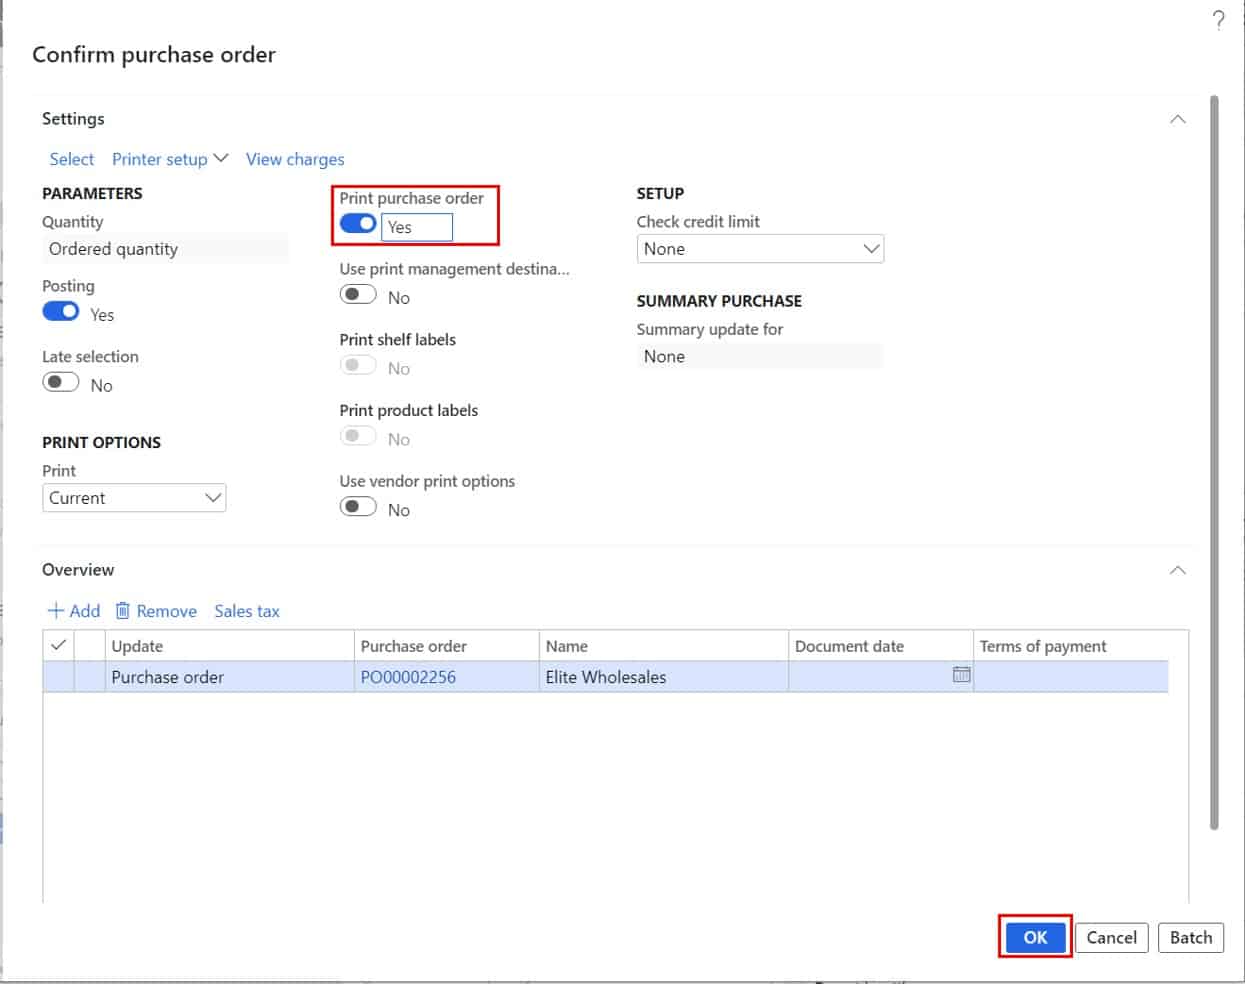Screen dimensions: 1245x984
Task: Collapse the Settings section chevron
Action: coord(1178,119)
